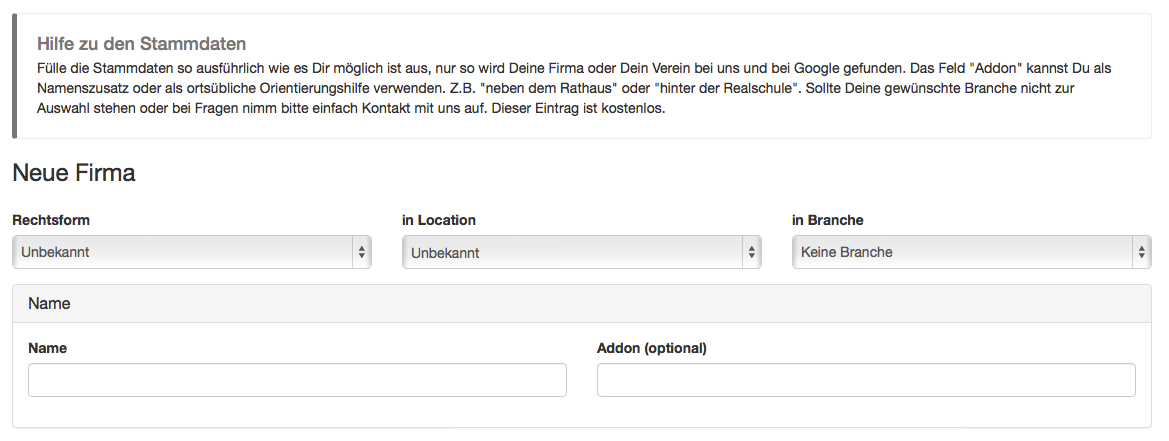
Task: Focus the Name text field
Action: (297, 380)
